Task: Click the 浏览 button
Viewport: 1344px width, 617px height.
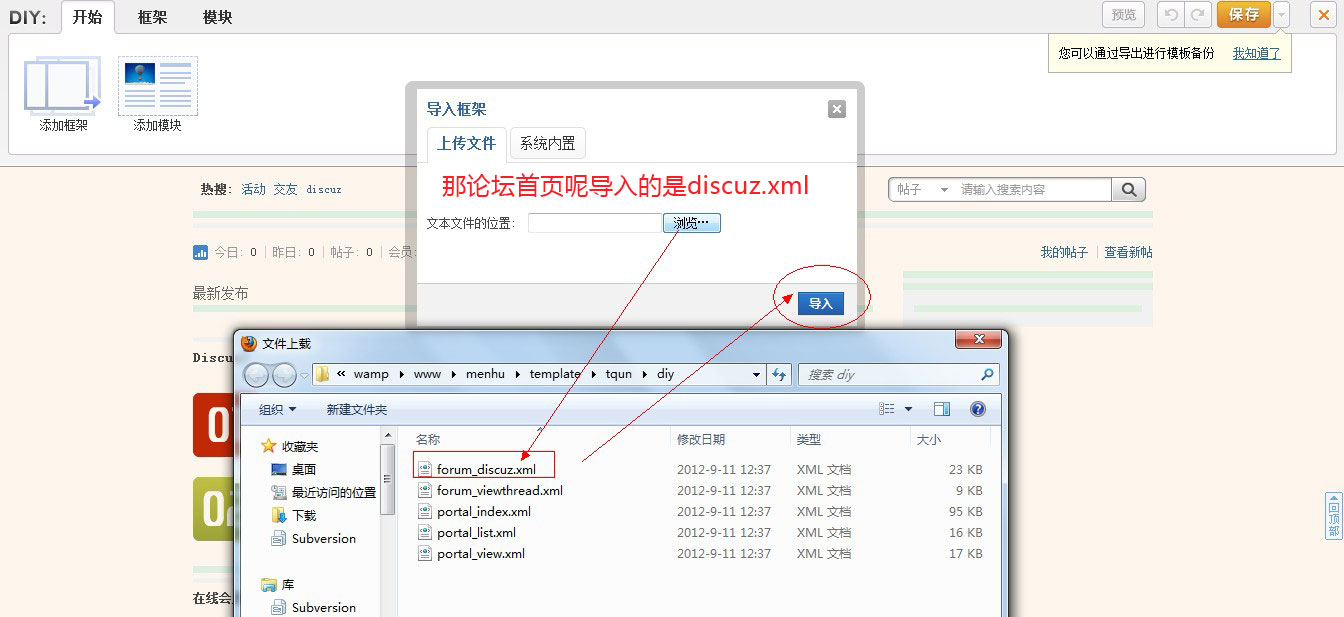Action: (x=691, y=223)
